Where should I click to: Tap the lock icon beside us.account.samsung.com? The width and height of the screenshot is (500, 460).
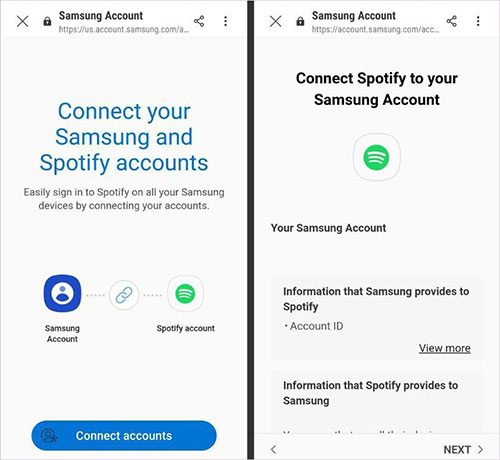click(x=47, y=22)
